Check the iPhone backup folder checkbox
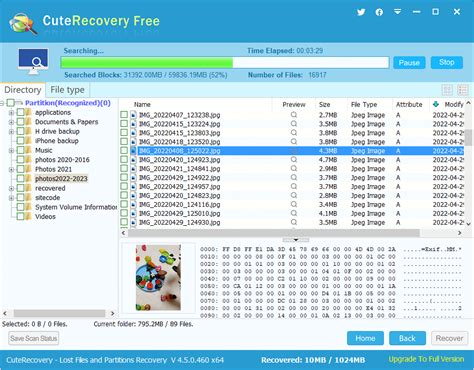 (20, 141)
